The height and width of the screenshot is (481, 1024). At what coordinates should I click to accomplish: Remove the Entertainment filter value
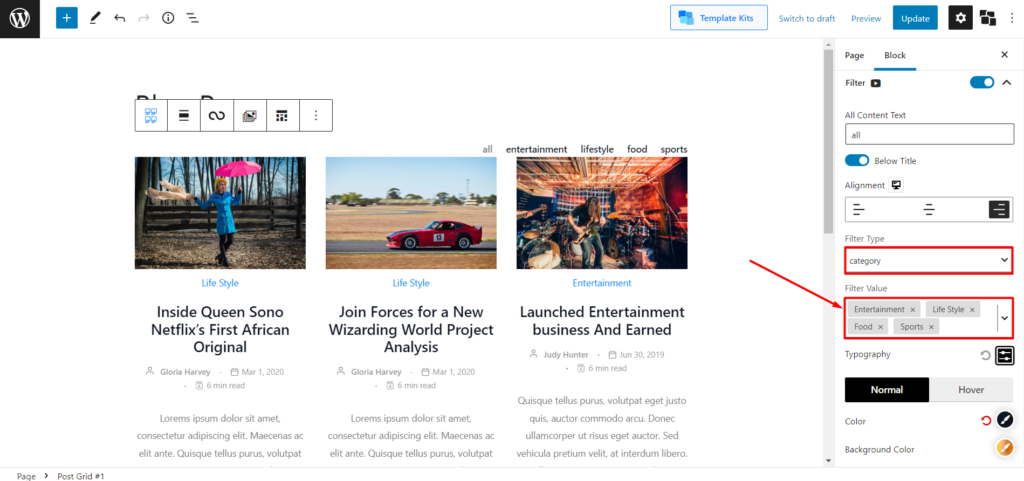click(912, 309)
